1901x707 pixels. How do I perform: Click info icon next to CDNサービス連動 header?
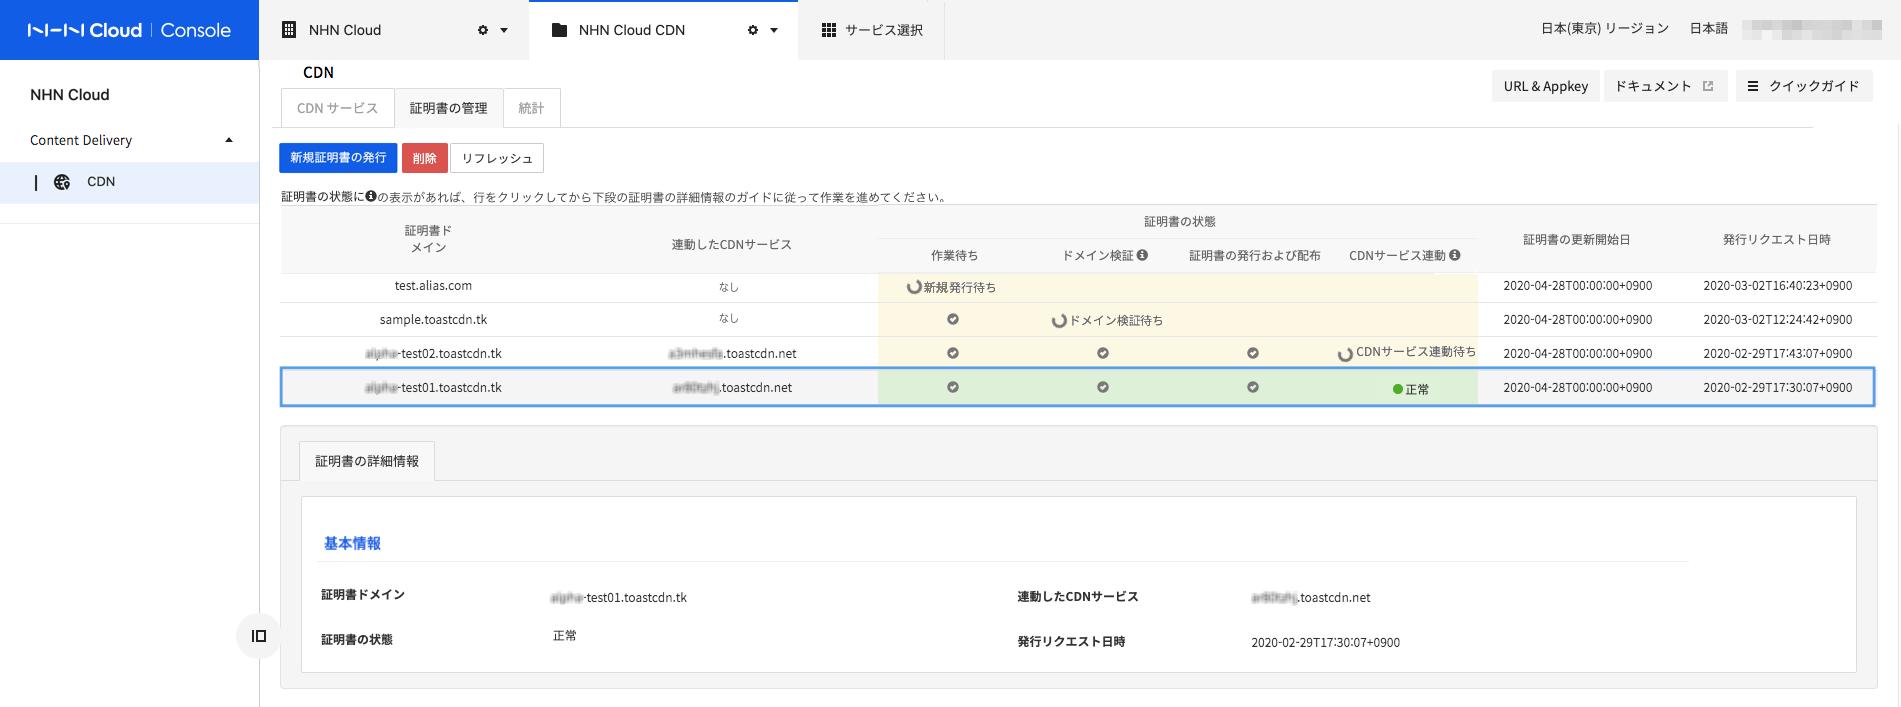(x=1455, y=255)
